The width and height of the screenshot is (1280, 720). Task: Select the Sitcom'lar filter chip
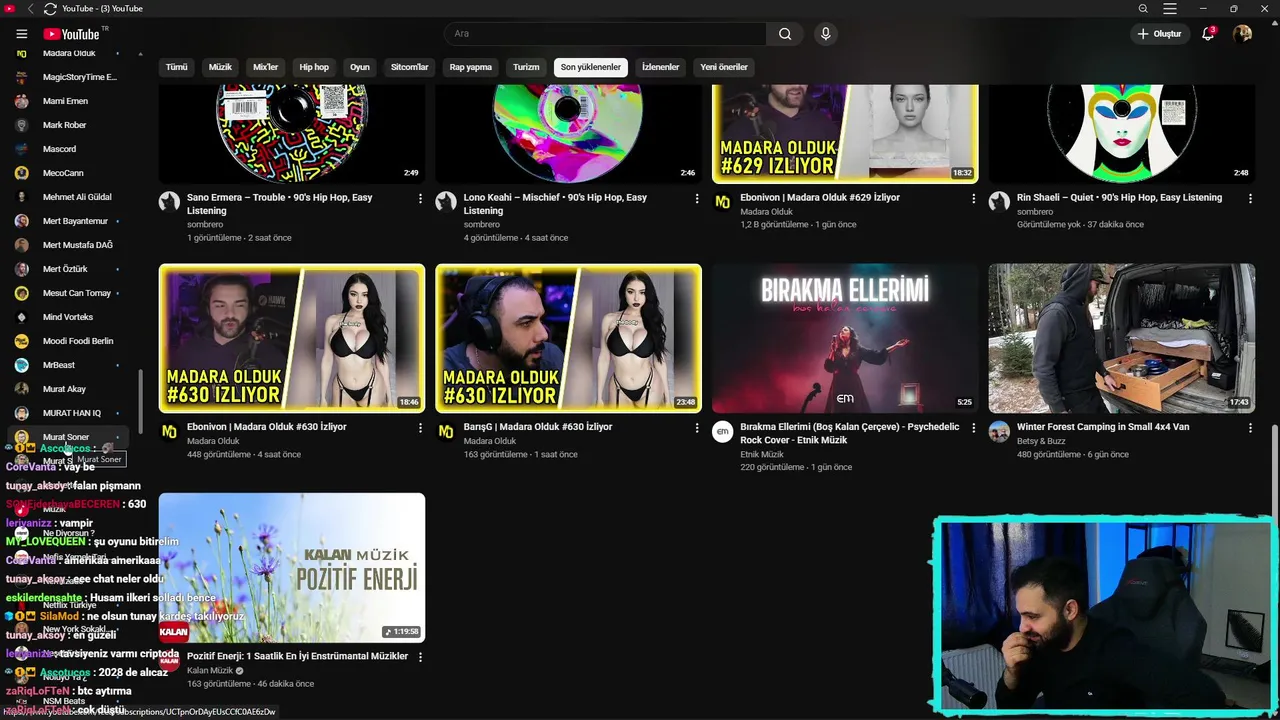(410, 67)
